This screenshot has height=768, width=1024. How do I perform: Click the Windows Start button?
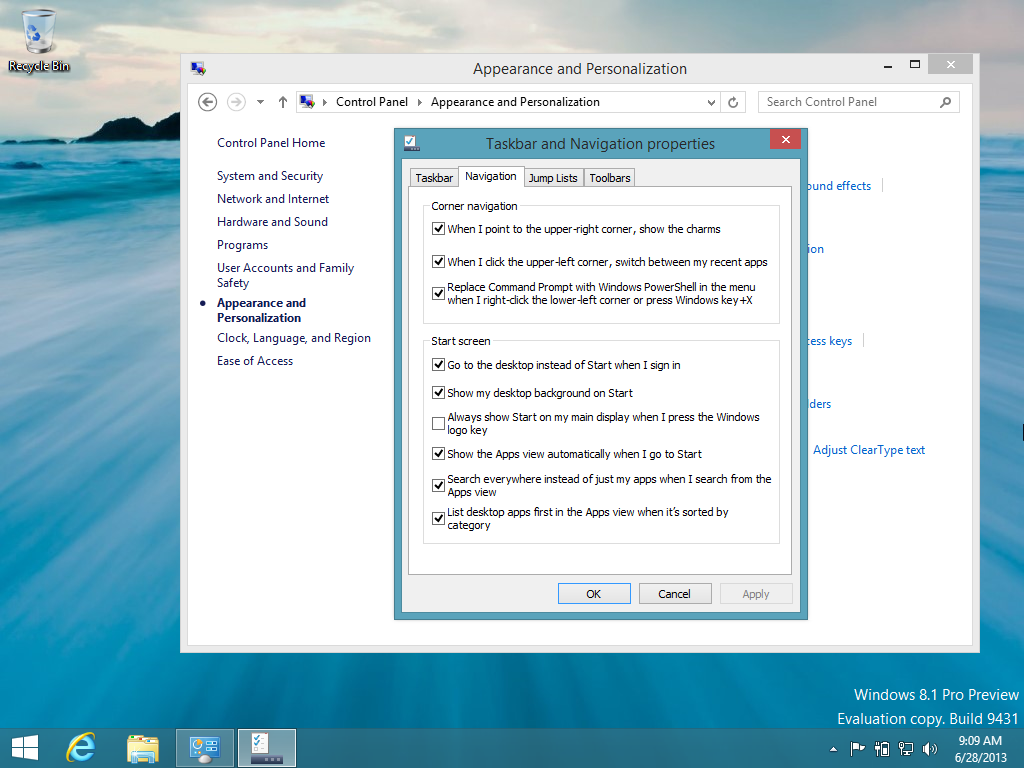coord(24,747)
